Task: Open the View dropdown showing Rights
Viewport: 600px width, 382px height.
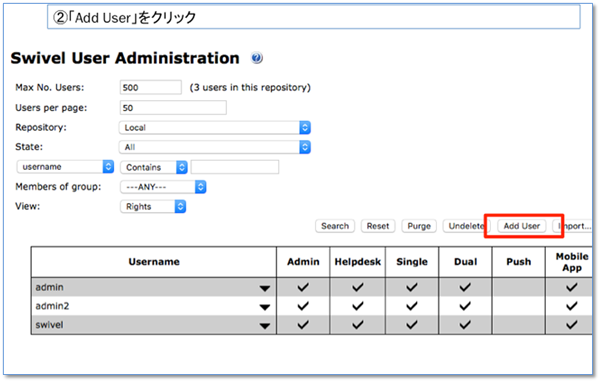Action: [153, 207]
